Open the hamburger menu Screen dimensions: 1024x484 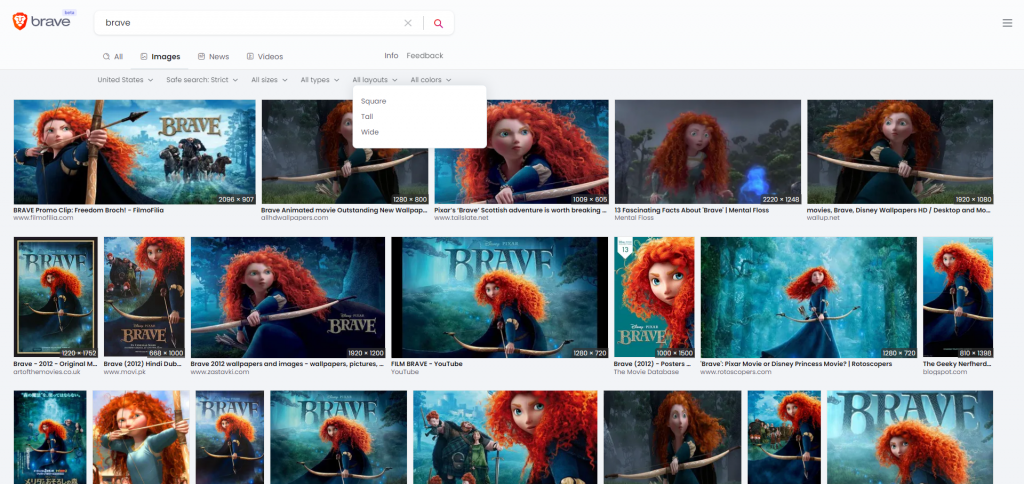pyautogui.click(x=1007, y=23)
